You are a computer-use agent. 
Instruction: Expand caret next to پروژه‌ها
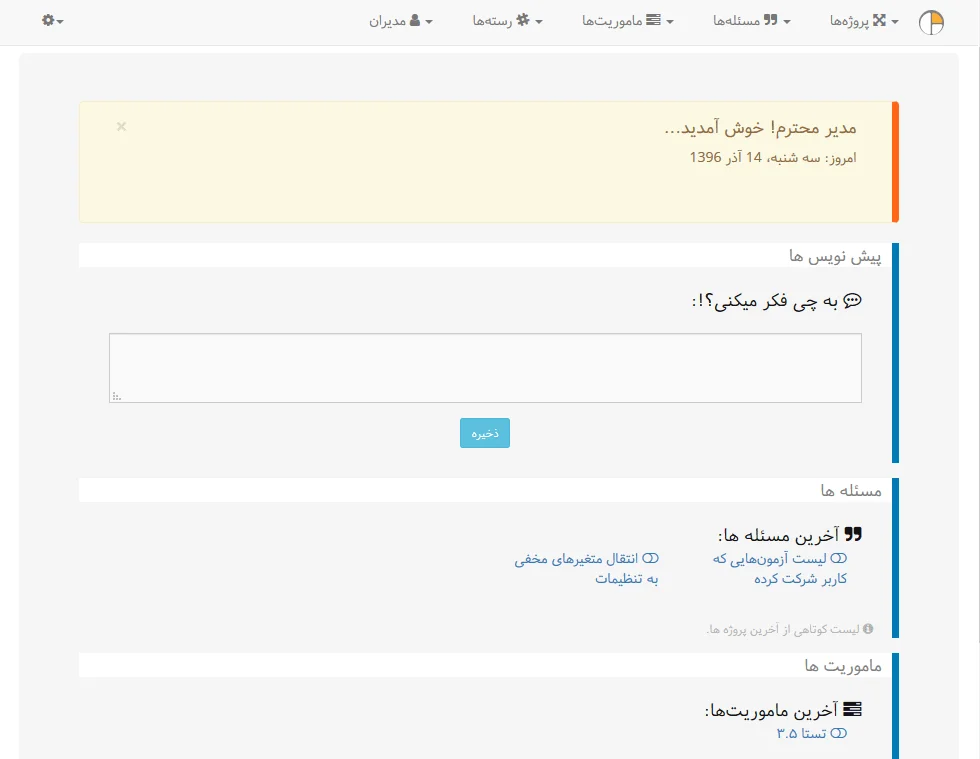[x=895, y=22]
